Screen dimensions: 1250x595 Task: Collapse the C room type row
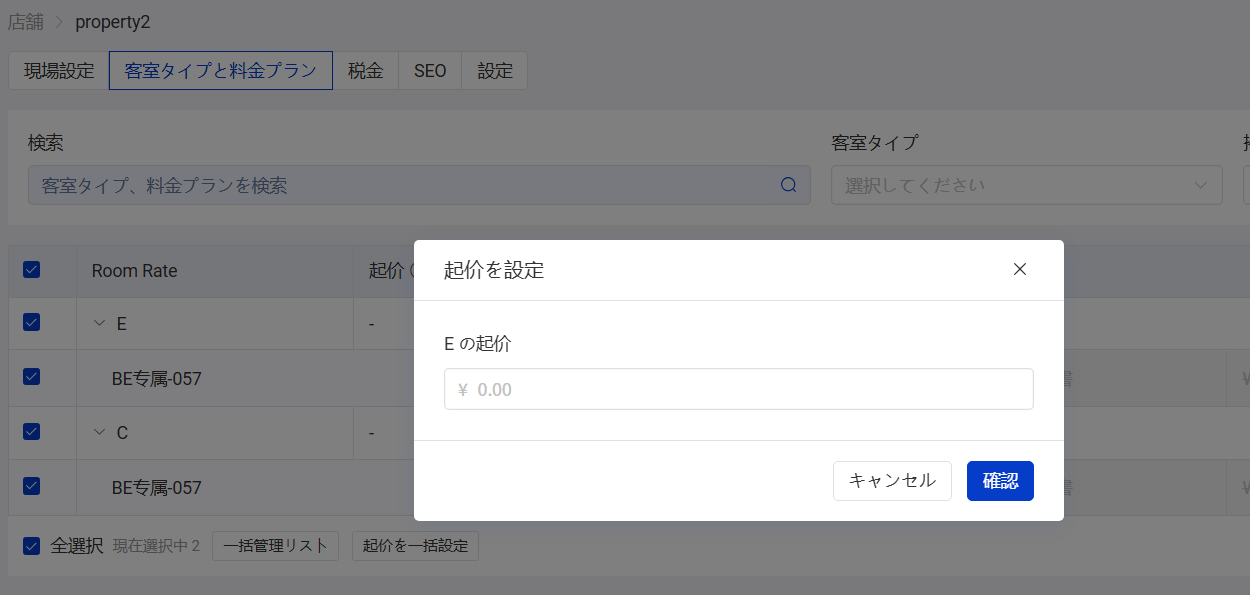[x=99, y=432]
